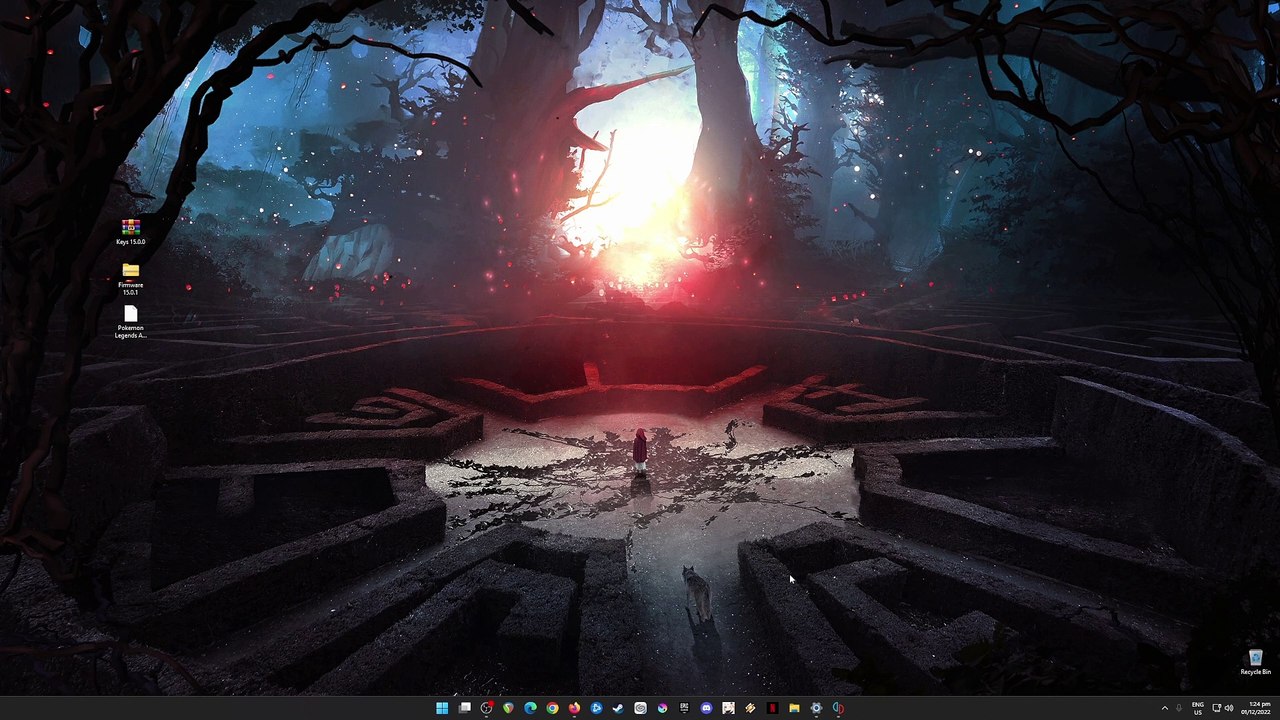Launch Firefox from the taskbar
This screenshot has height=720, width=1280.
[574, 708]
